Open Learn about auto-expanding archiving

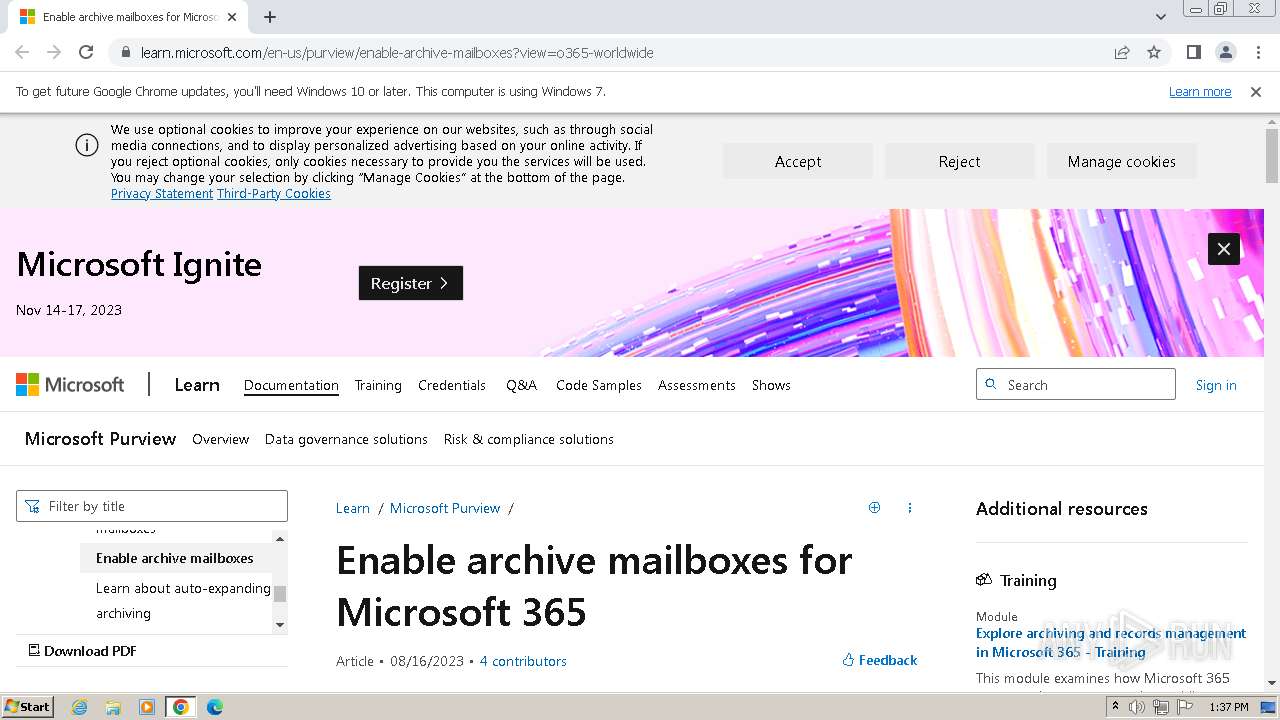[183, 601]
